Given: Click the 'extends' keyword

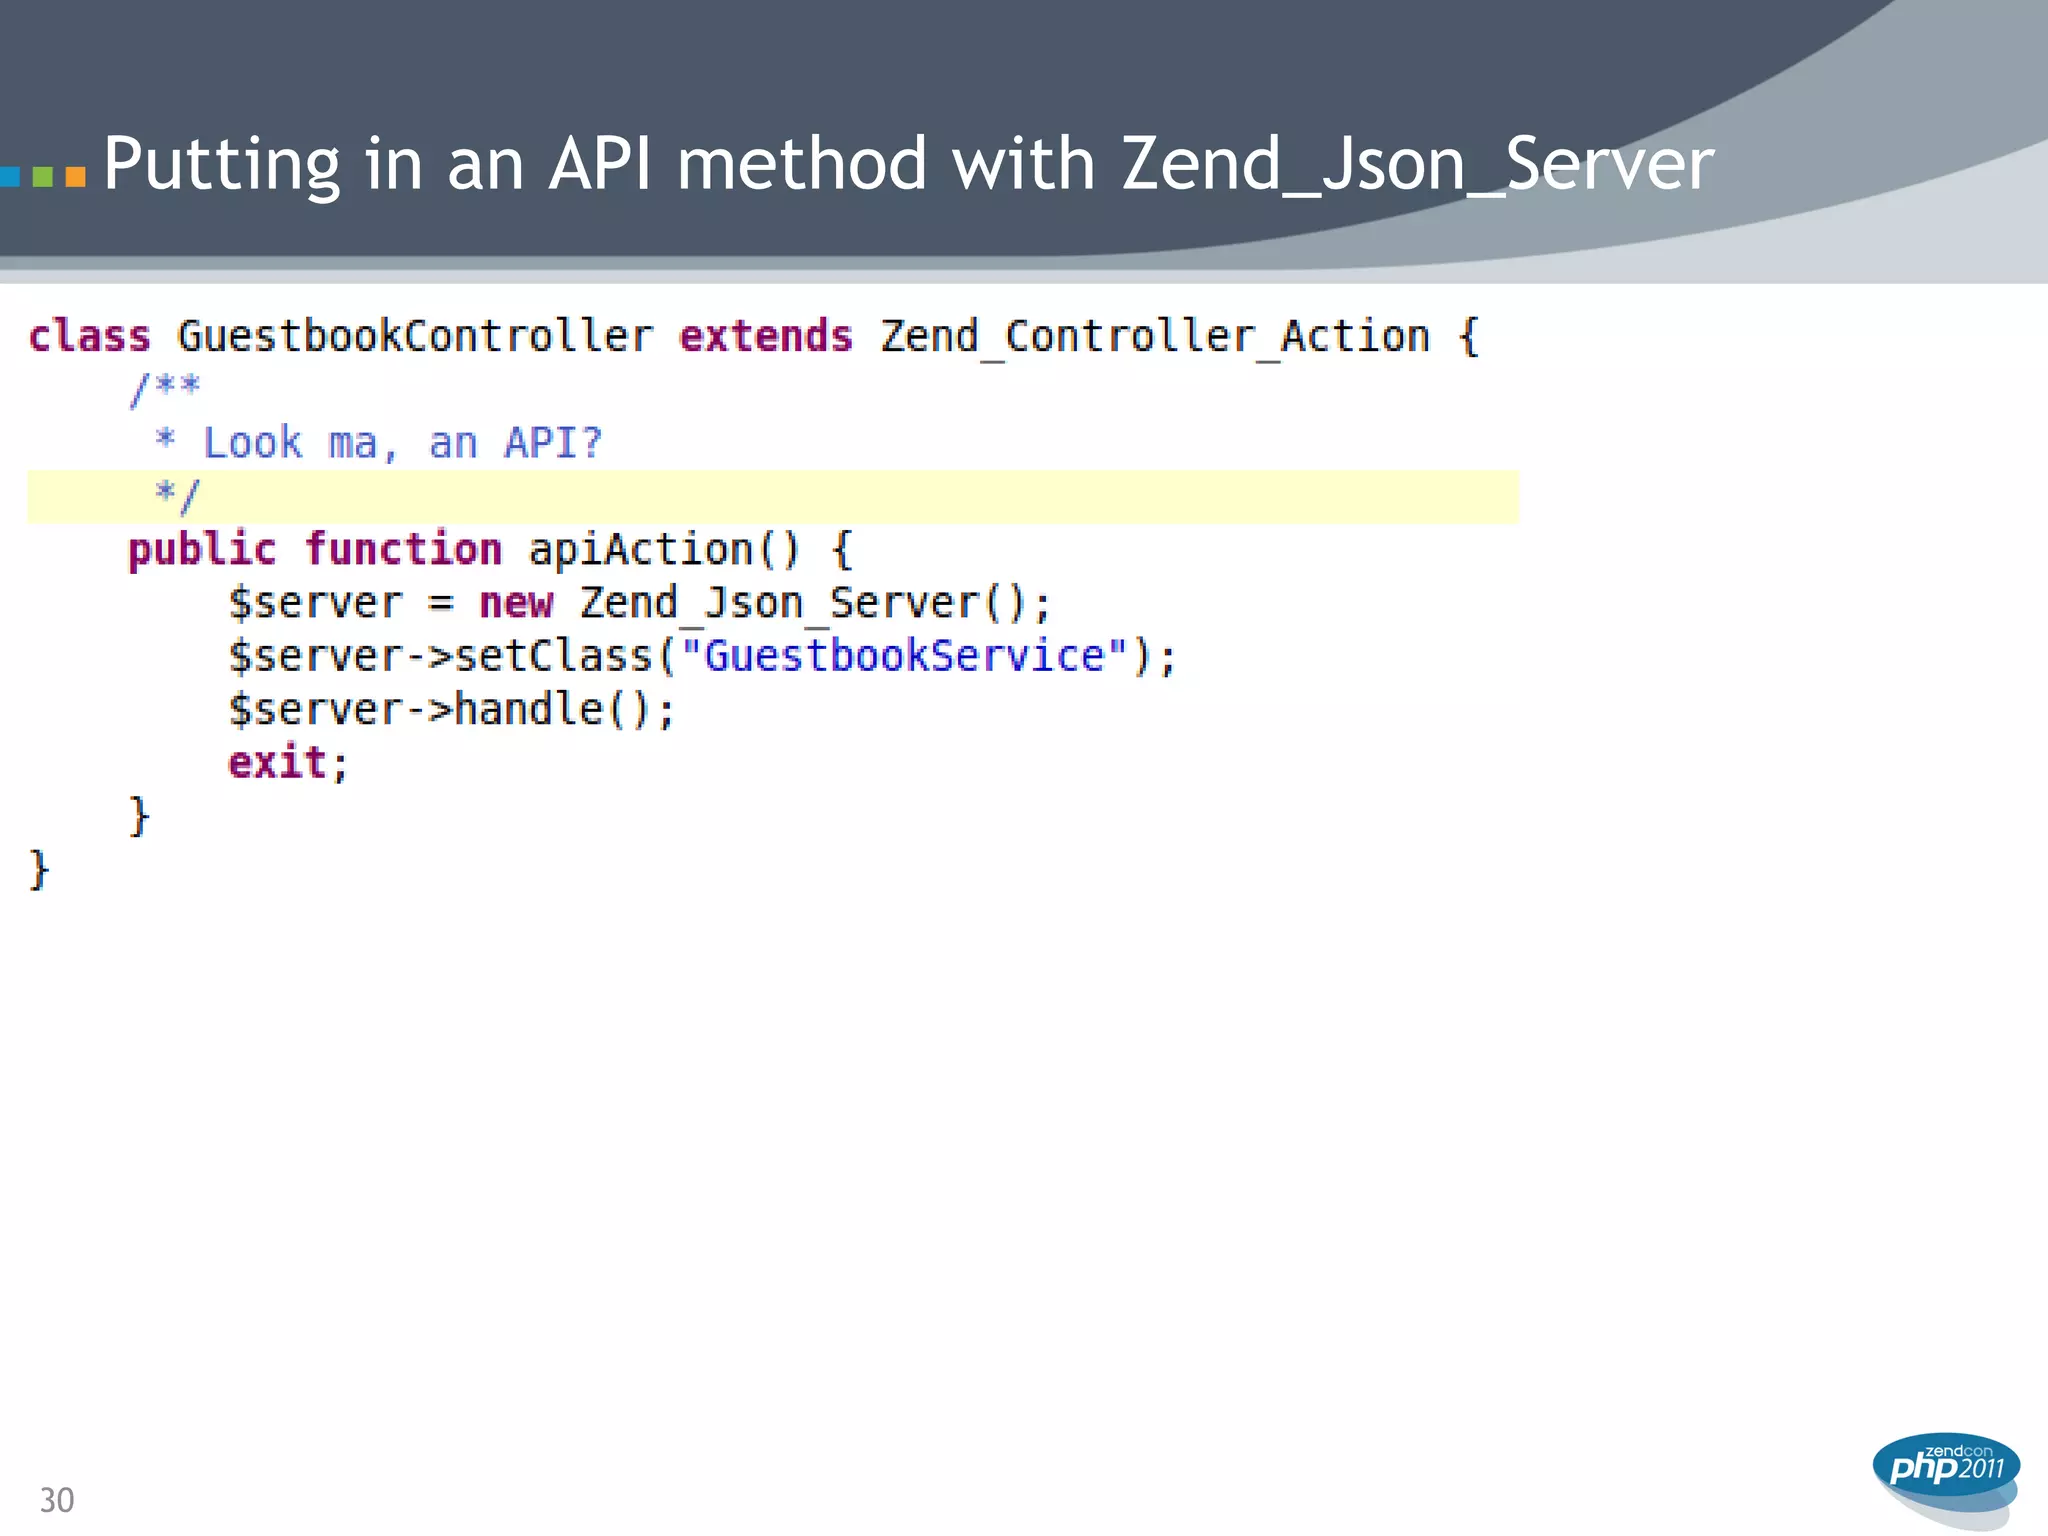Looking at the screenshot, I should 765,337.
